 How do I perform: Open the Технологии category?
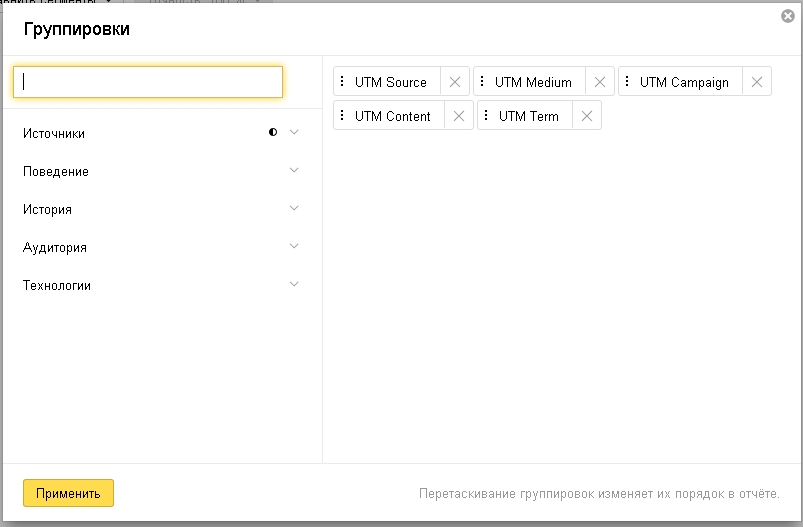(x=57, y=286)
